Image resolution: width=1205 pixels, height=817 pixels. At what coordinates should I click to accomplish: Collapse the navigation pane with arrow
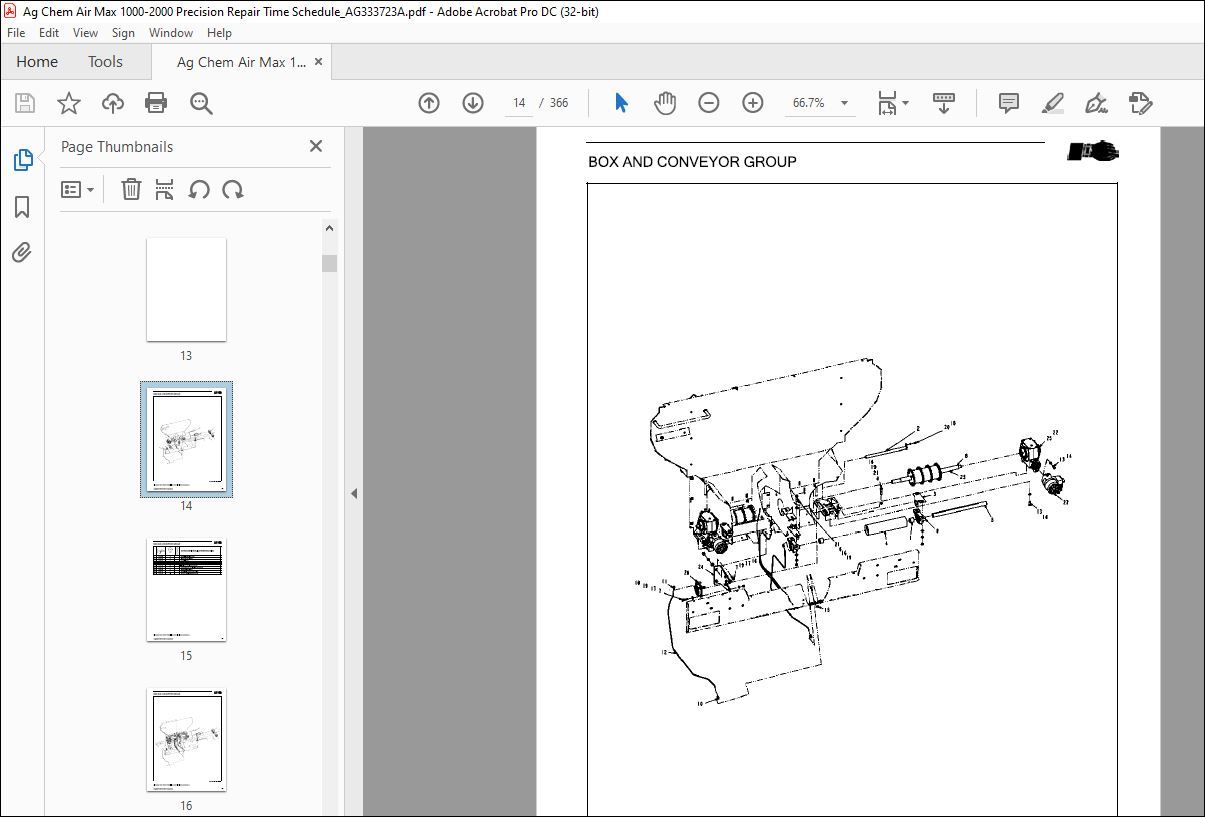pos(353,493)
